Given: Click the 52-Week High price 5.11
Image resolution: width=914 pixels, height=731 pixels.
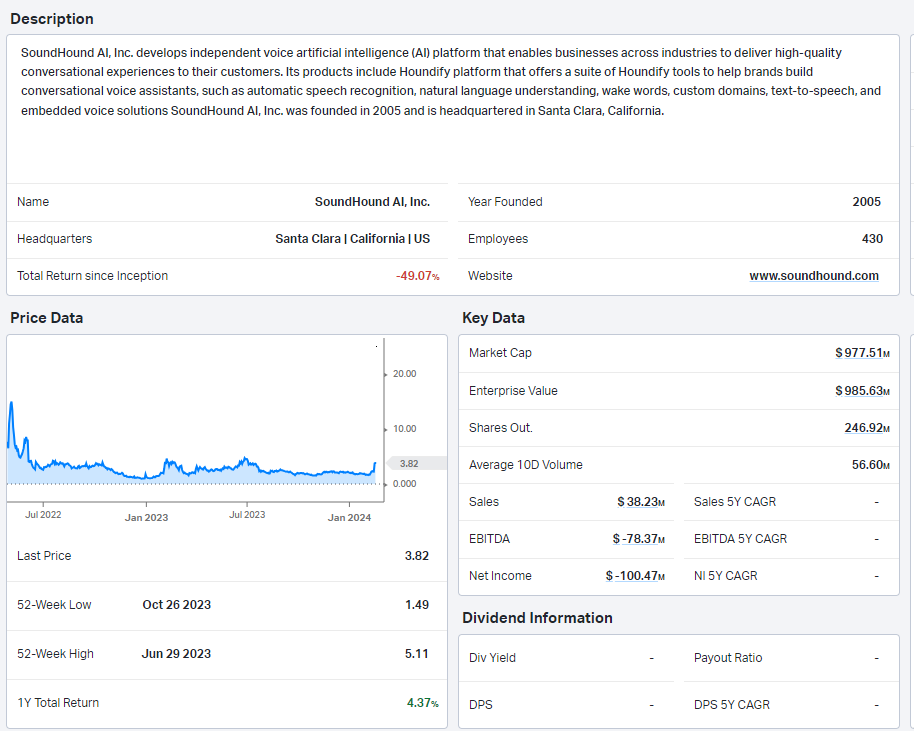Looking at the screenshot, I should click(416, 653).
